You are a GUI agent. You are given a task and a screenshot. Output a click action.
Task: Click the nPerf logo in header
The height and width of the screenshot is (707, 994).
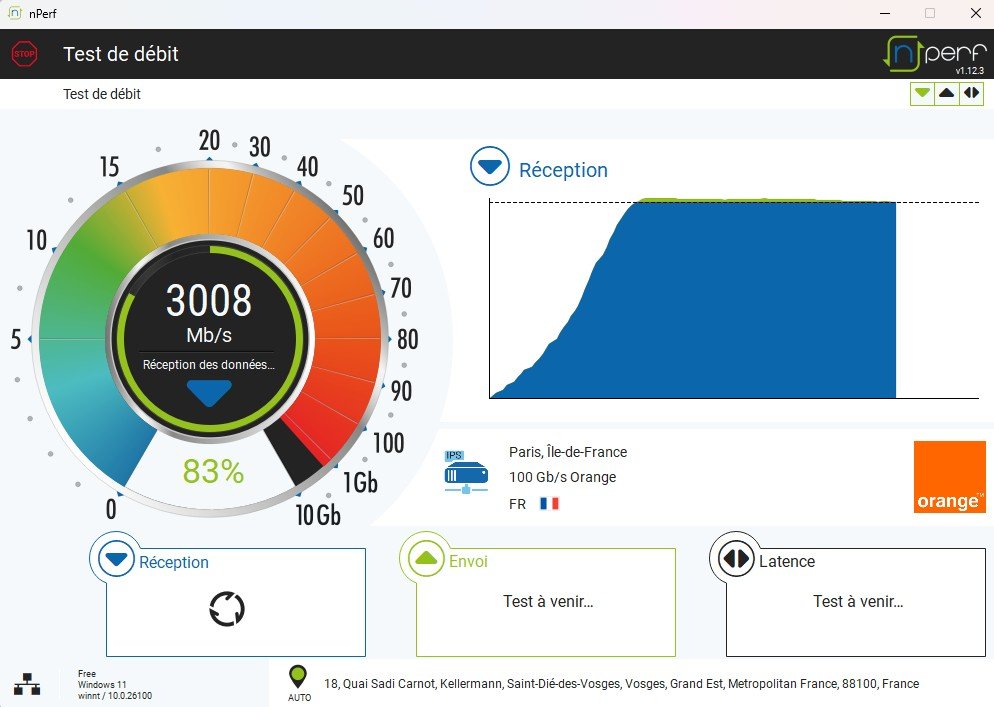click(934, 54)
